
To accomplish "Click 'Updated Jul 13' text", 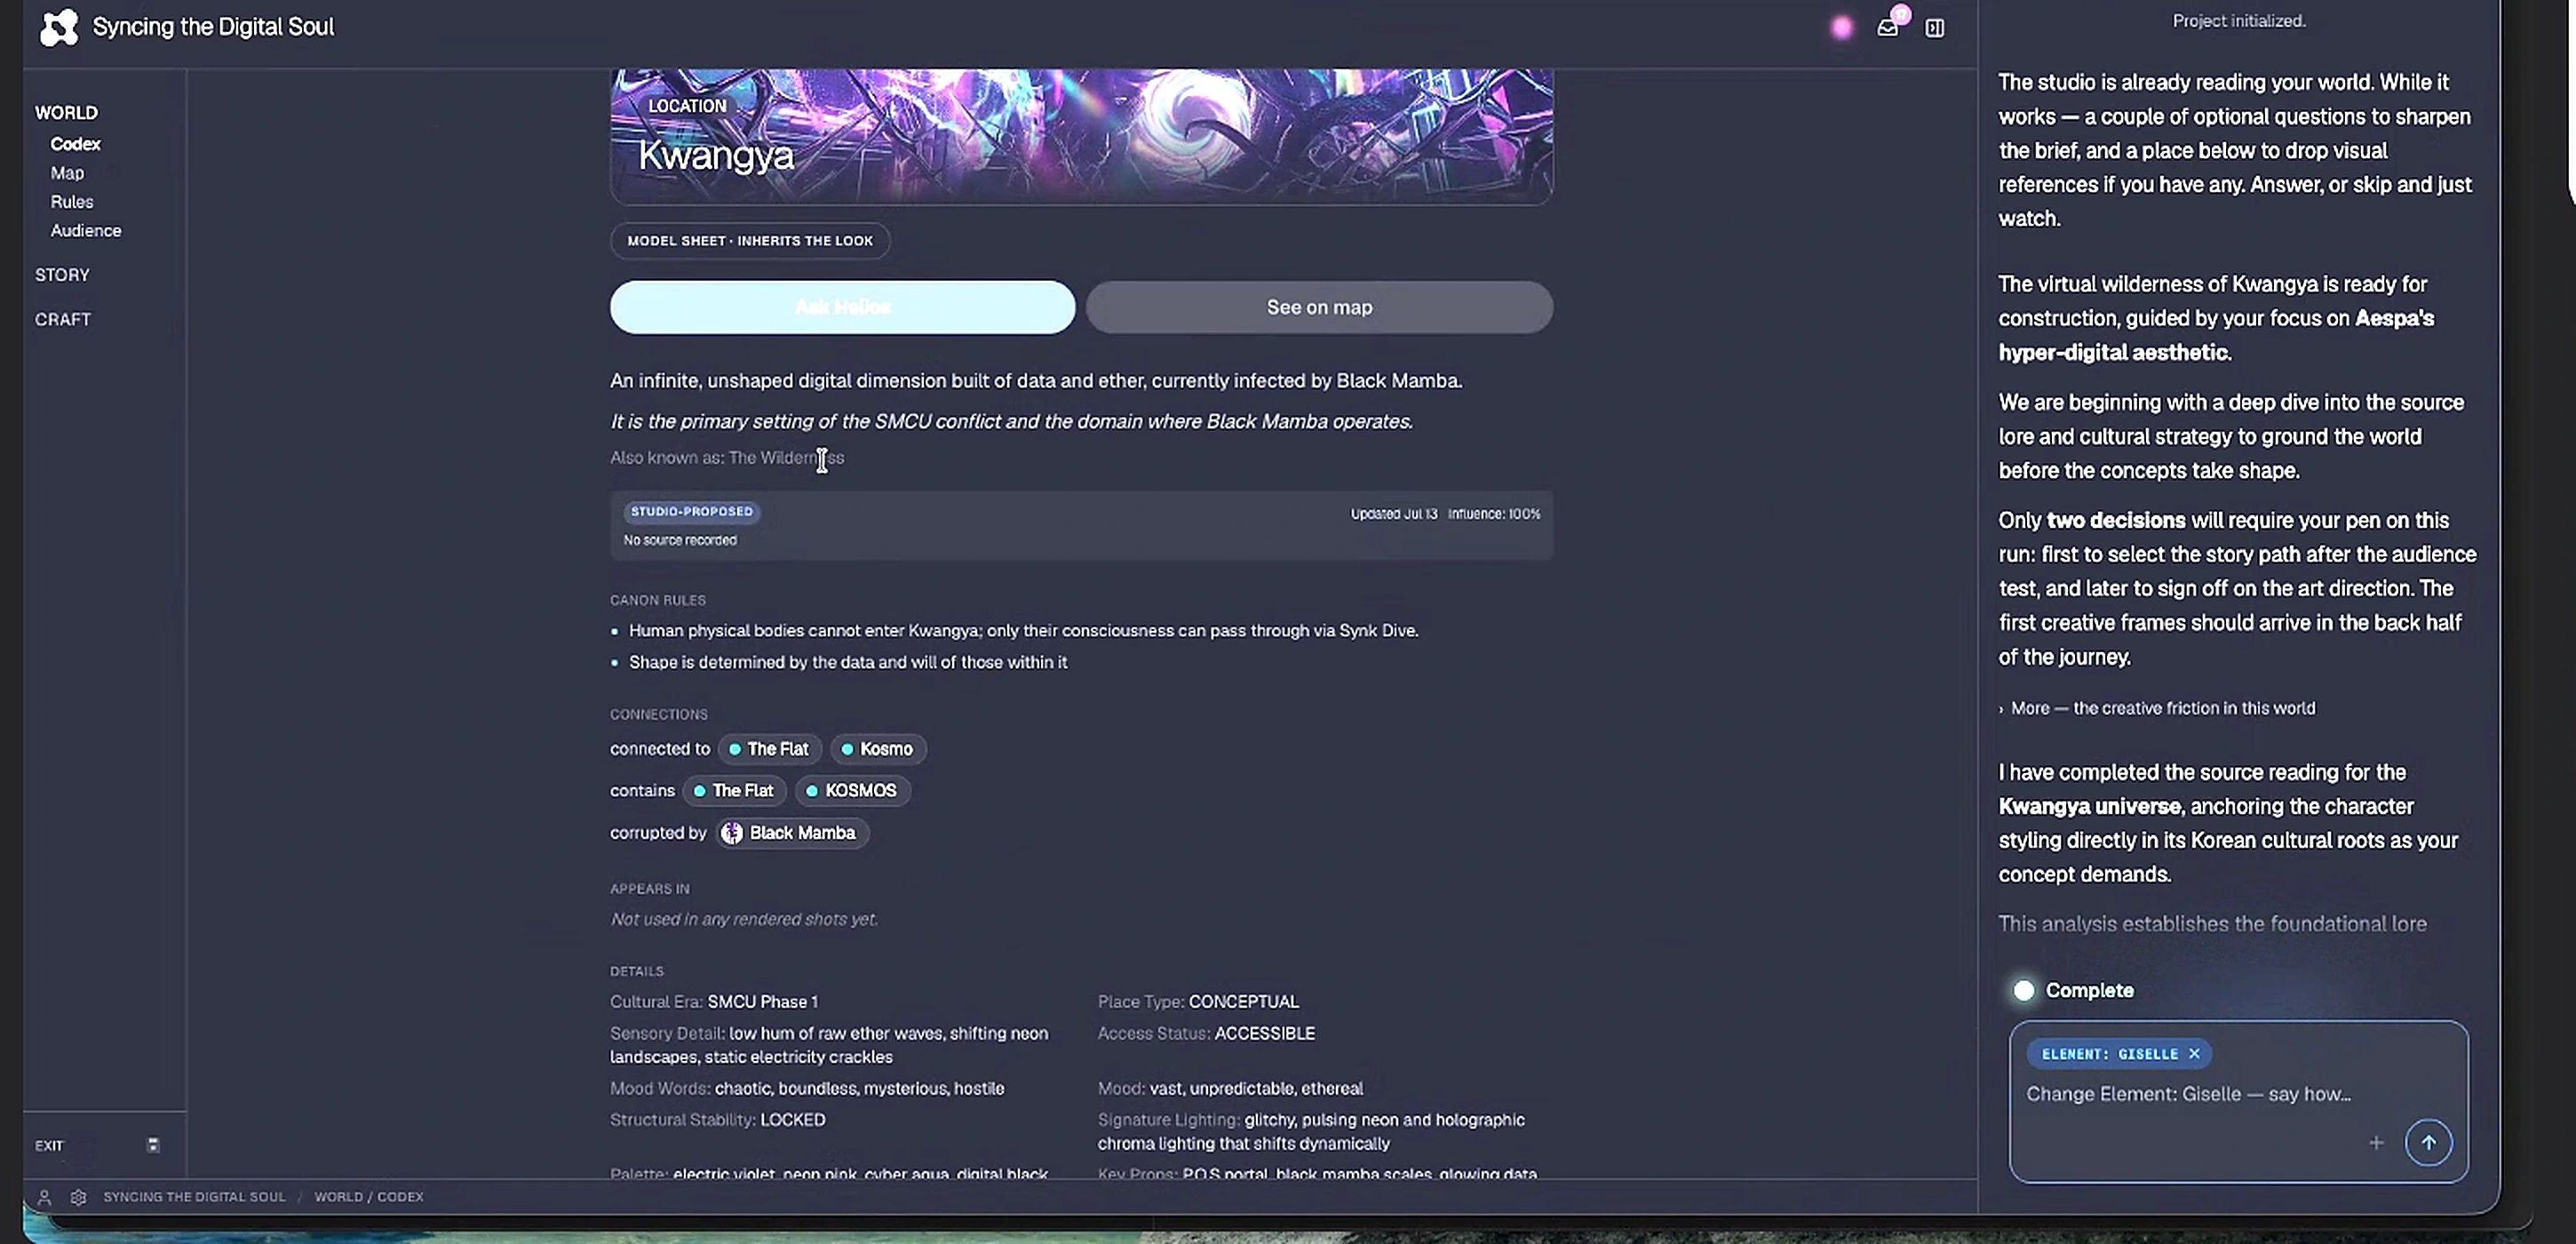I will 1394,514.
